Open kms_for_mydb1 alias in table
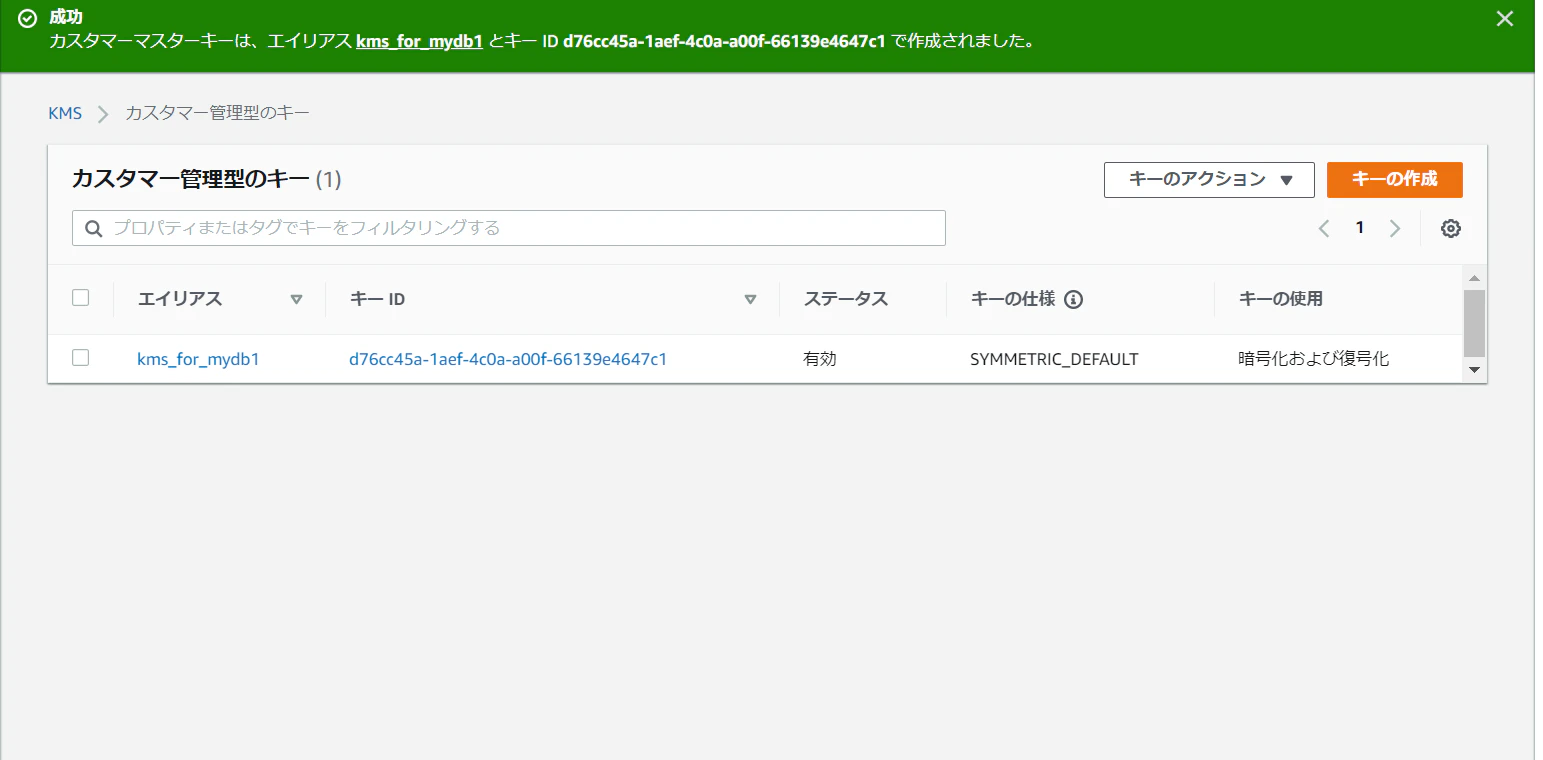 click(198, 359)
